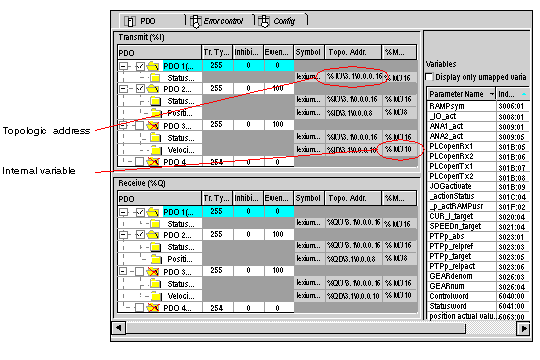Click crossed-out Receive PDO 4 folder icon

153,308
